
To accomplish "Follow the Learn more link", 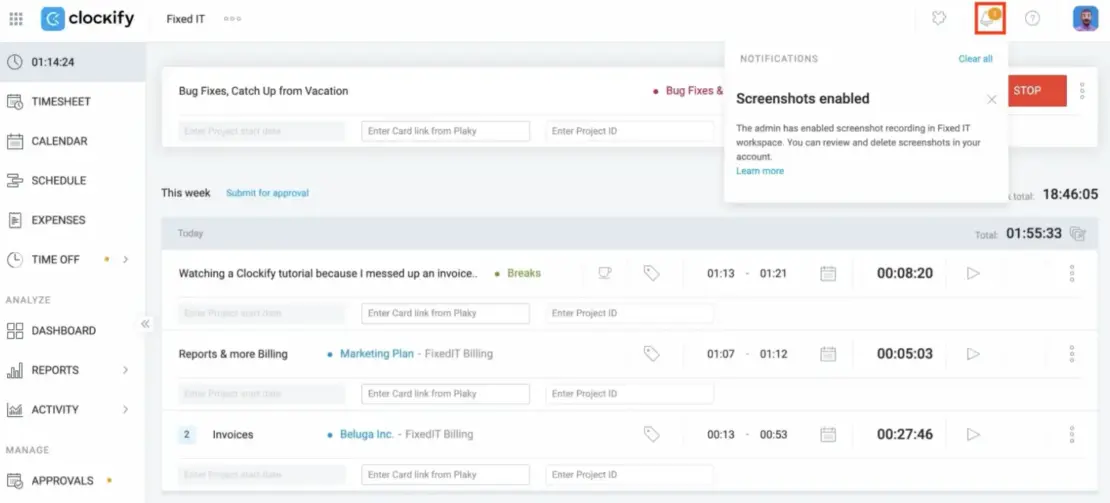I will coord(760,171).
